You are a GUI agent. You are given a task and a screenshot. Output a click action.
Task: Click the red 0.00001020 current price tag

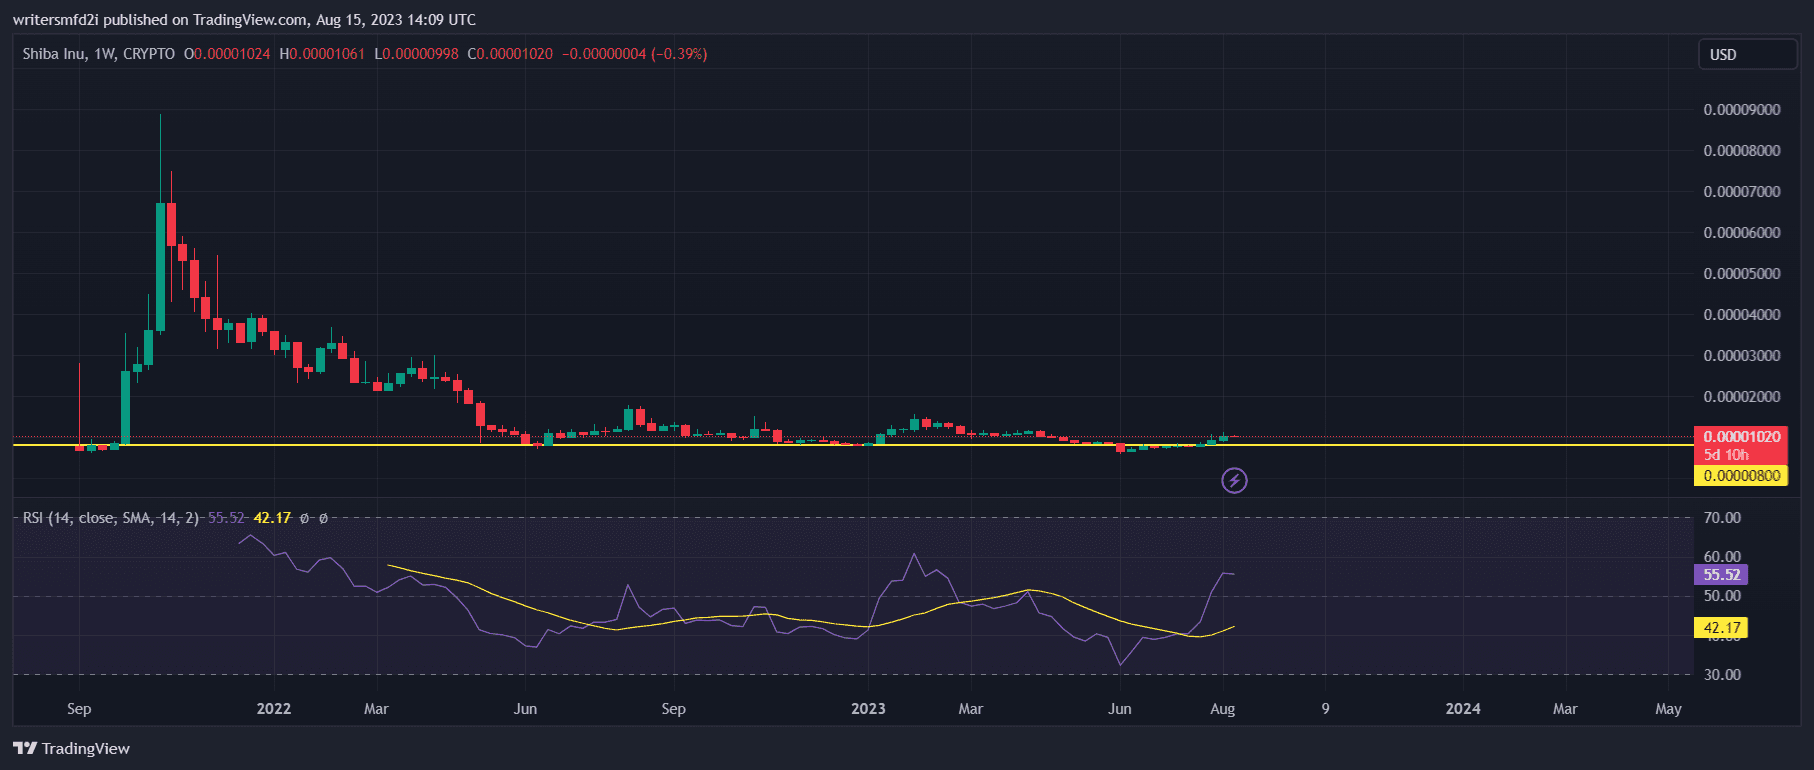point(1742,437)
